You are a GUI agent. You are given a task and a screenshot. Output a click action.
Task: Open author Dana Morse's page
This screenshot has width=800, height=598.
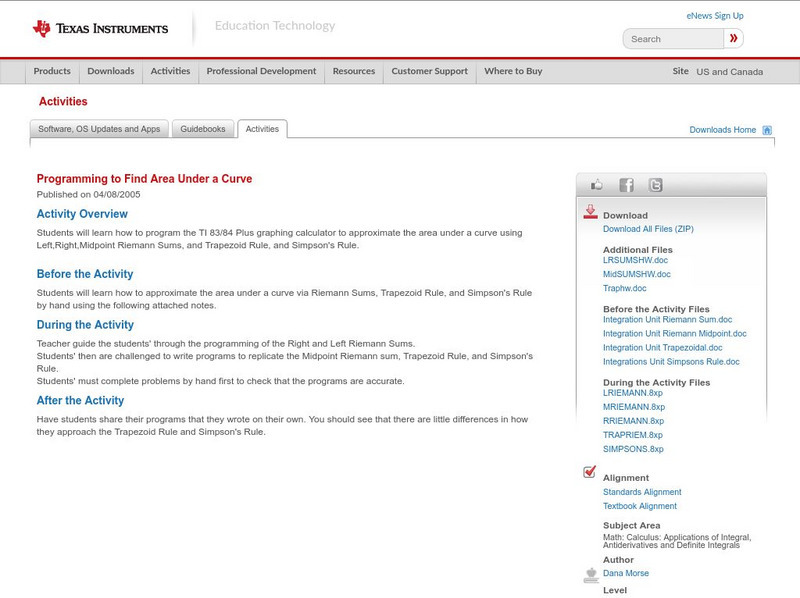(x=626, y=574)
